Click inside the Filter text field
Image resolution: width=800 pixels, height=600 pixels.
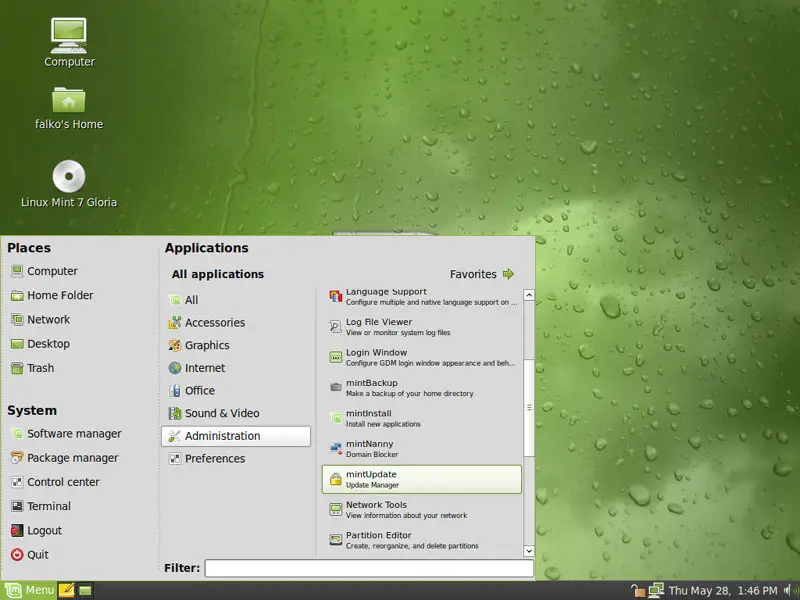[369, 568]
